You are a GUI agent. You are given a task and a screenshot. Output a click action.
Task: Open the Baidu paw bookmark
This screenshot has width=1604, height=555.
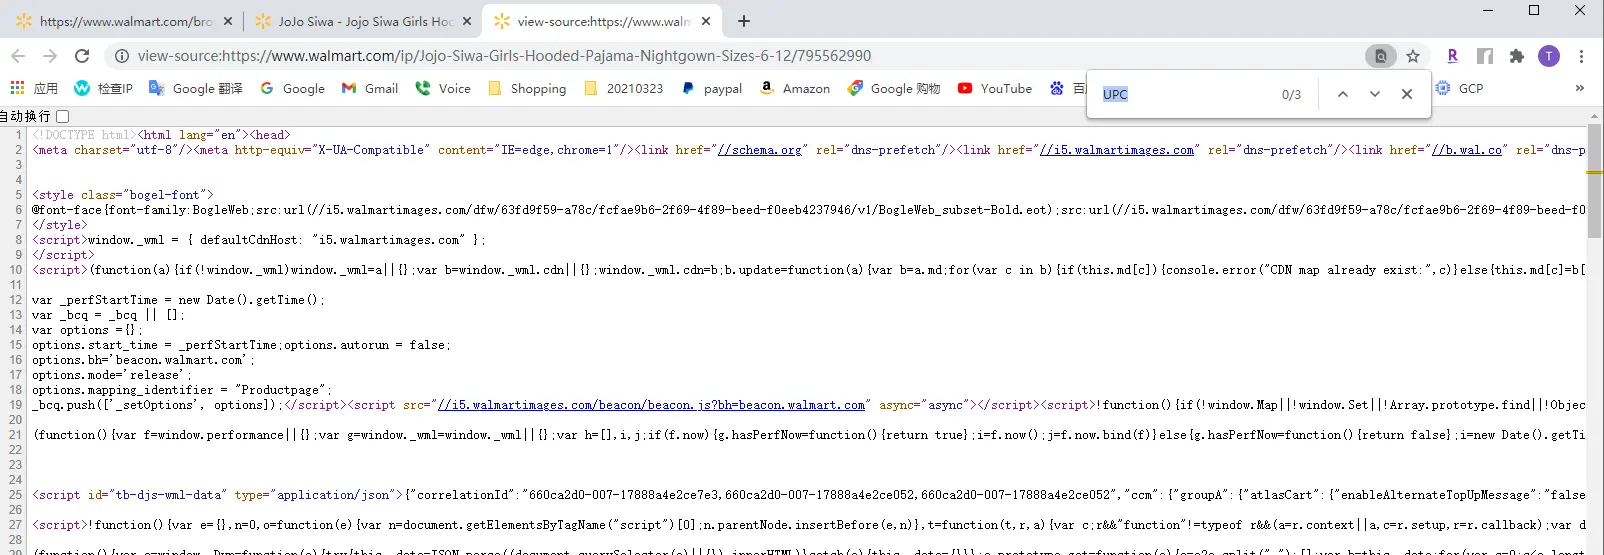tap(1066, 88)
